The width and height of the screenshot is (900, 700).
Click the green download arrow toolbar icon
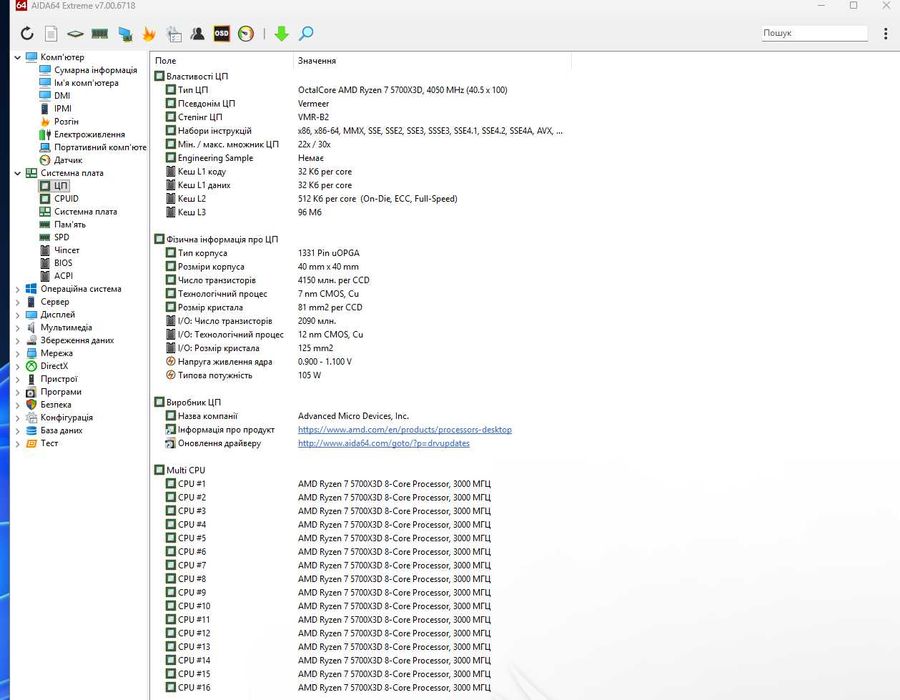281,34
